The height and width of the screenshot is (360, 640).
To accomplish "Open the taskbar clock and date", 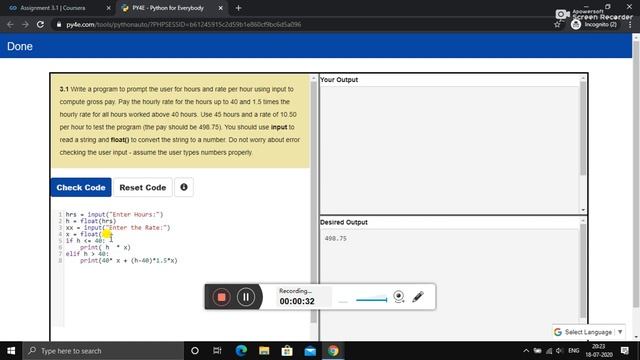I will point(599,351).
